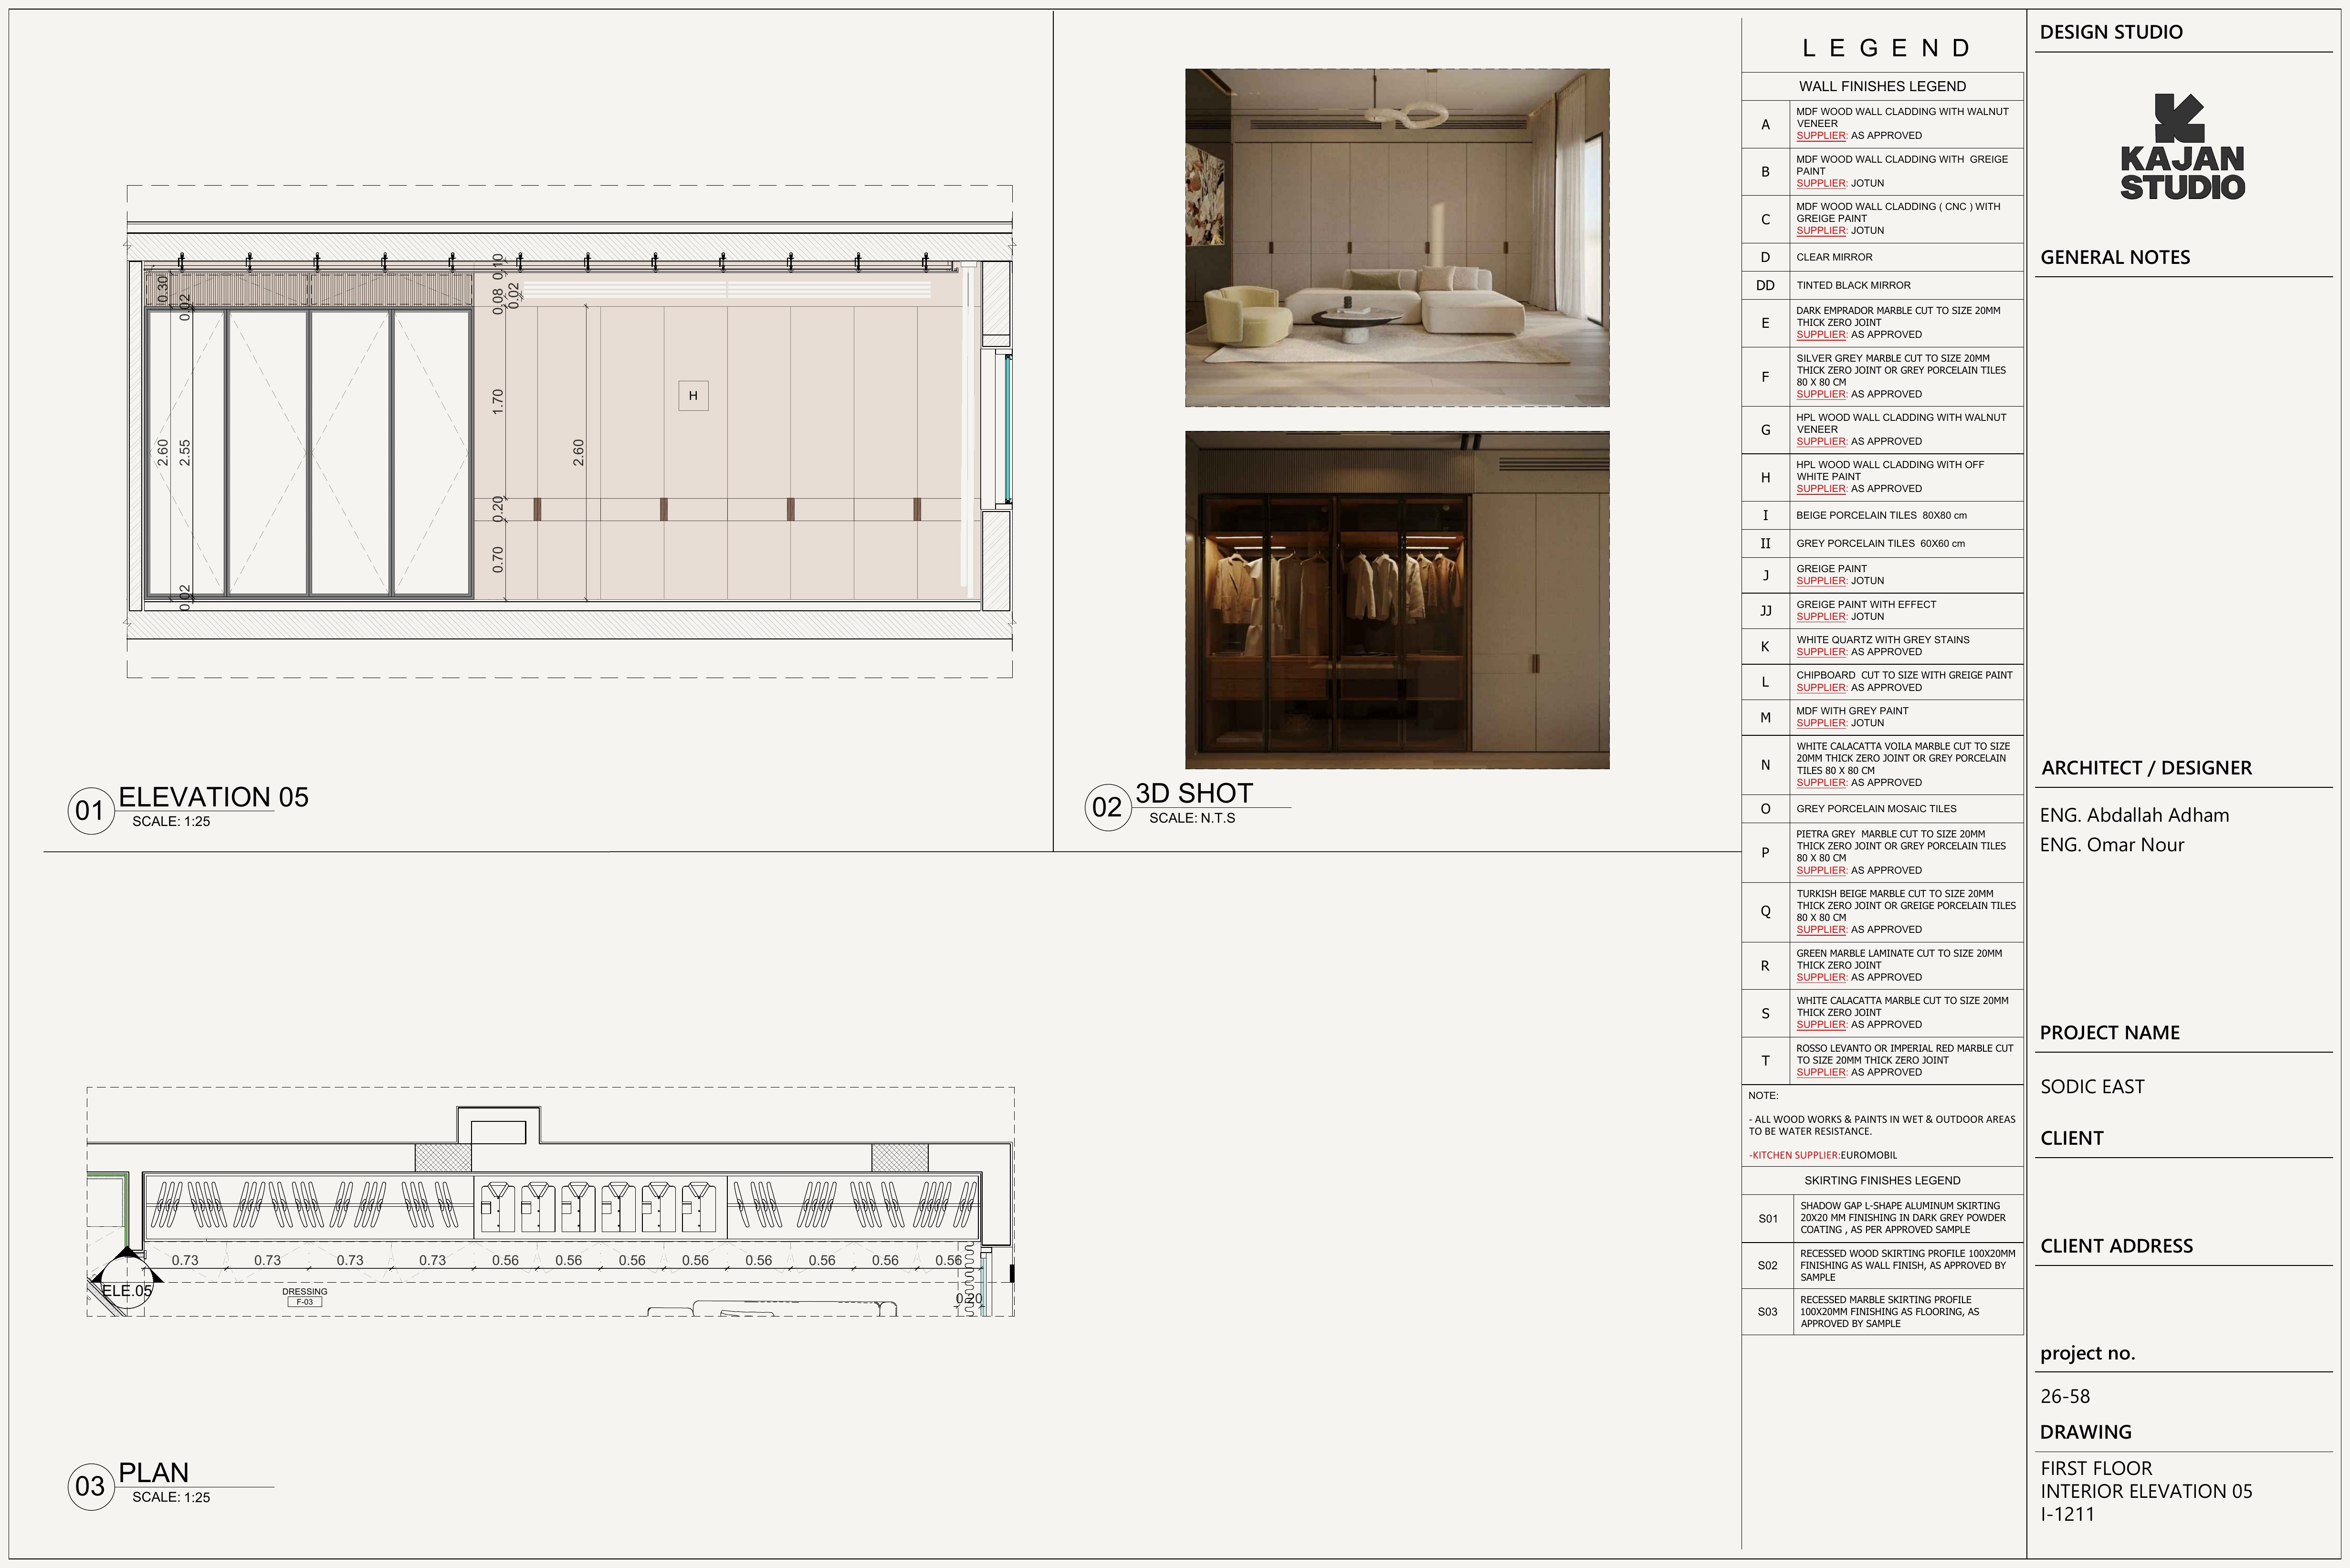2350x1568 pixels.
Task: Select legend row C CNC wall cladding
Action: 1882,219
